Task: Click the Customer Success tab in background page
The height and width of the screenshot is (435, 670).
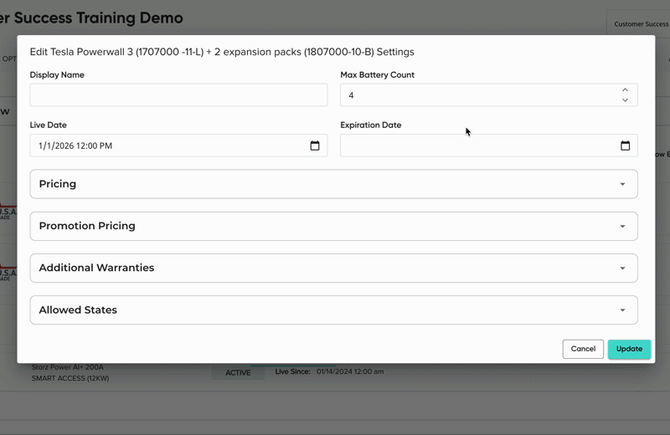Action: point(641,24)
